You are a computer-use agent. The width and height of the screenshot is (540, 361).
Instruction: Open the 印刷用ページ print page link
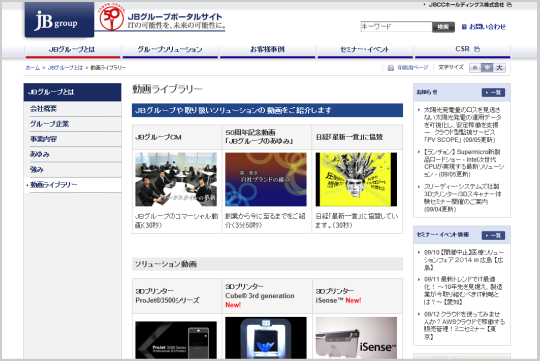click(x=413, y=68)
